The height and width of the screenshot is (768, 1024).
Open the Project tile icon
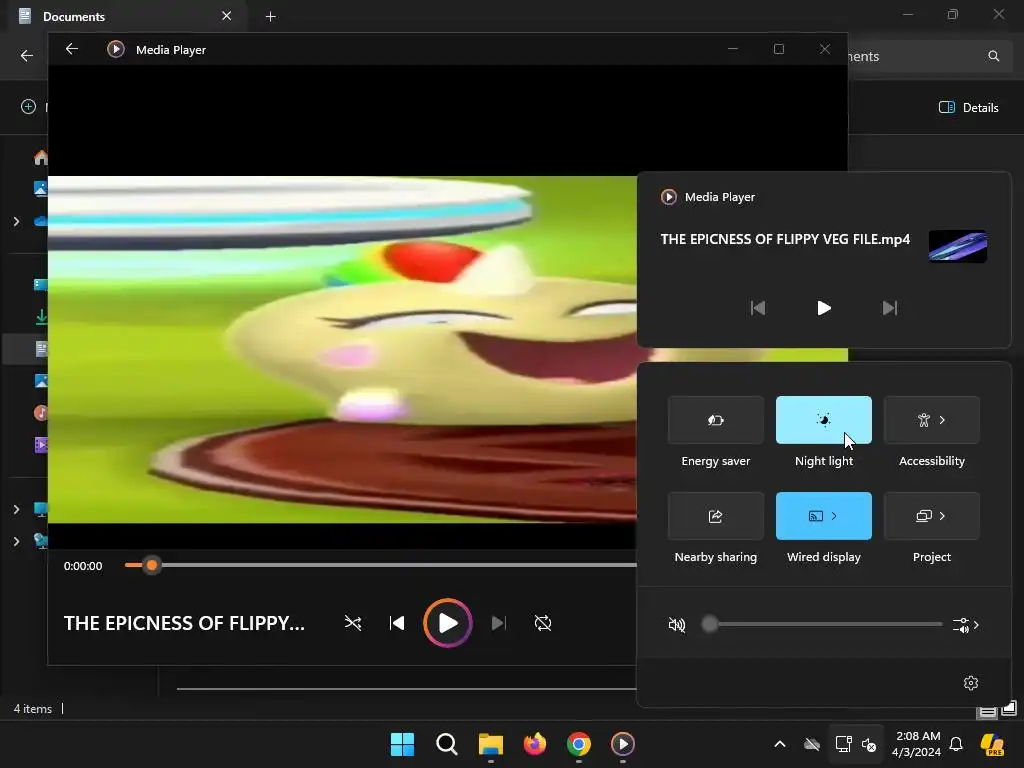pyautogui.click(x=923, y=516)
